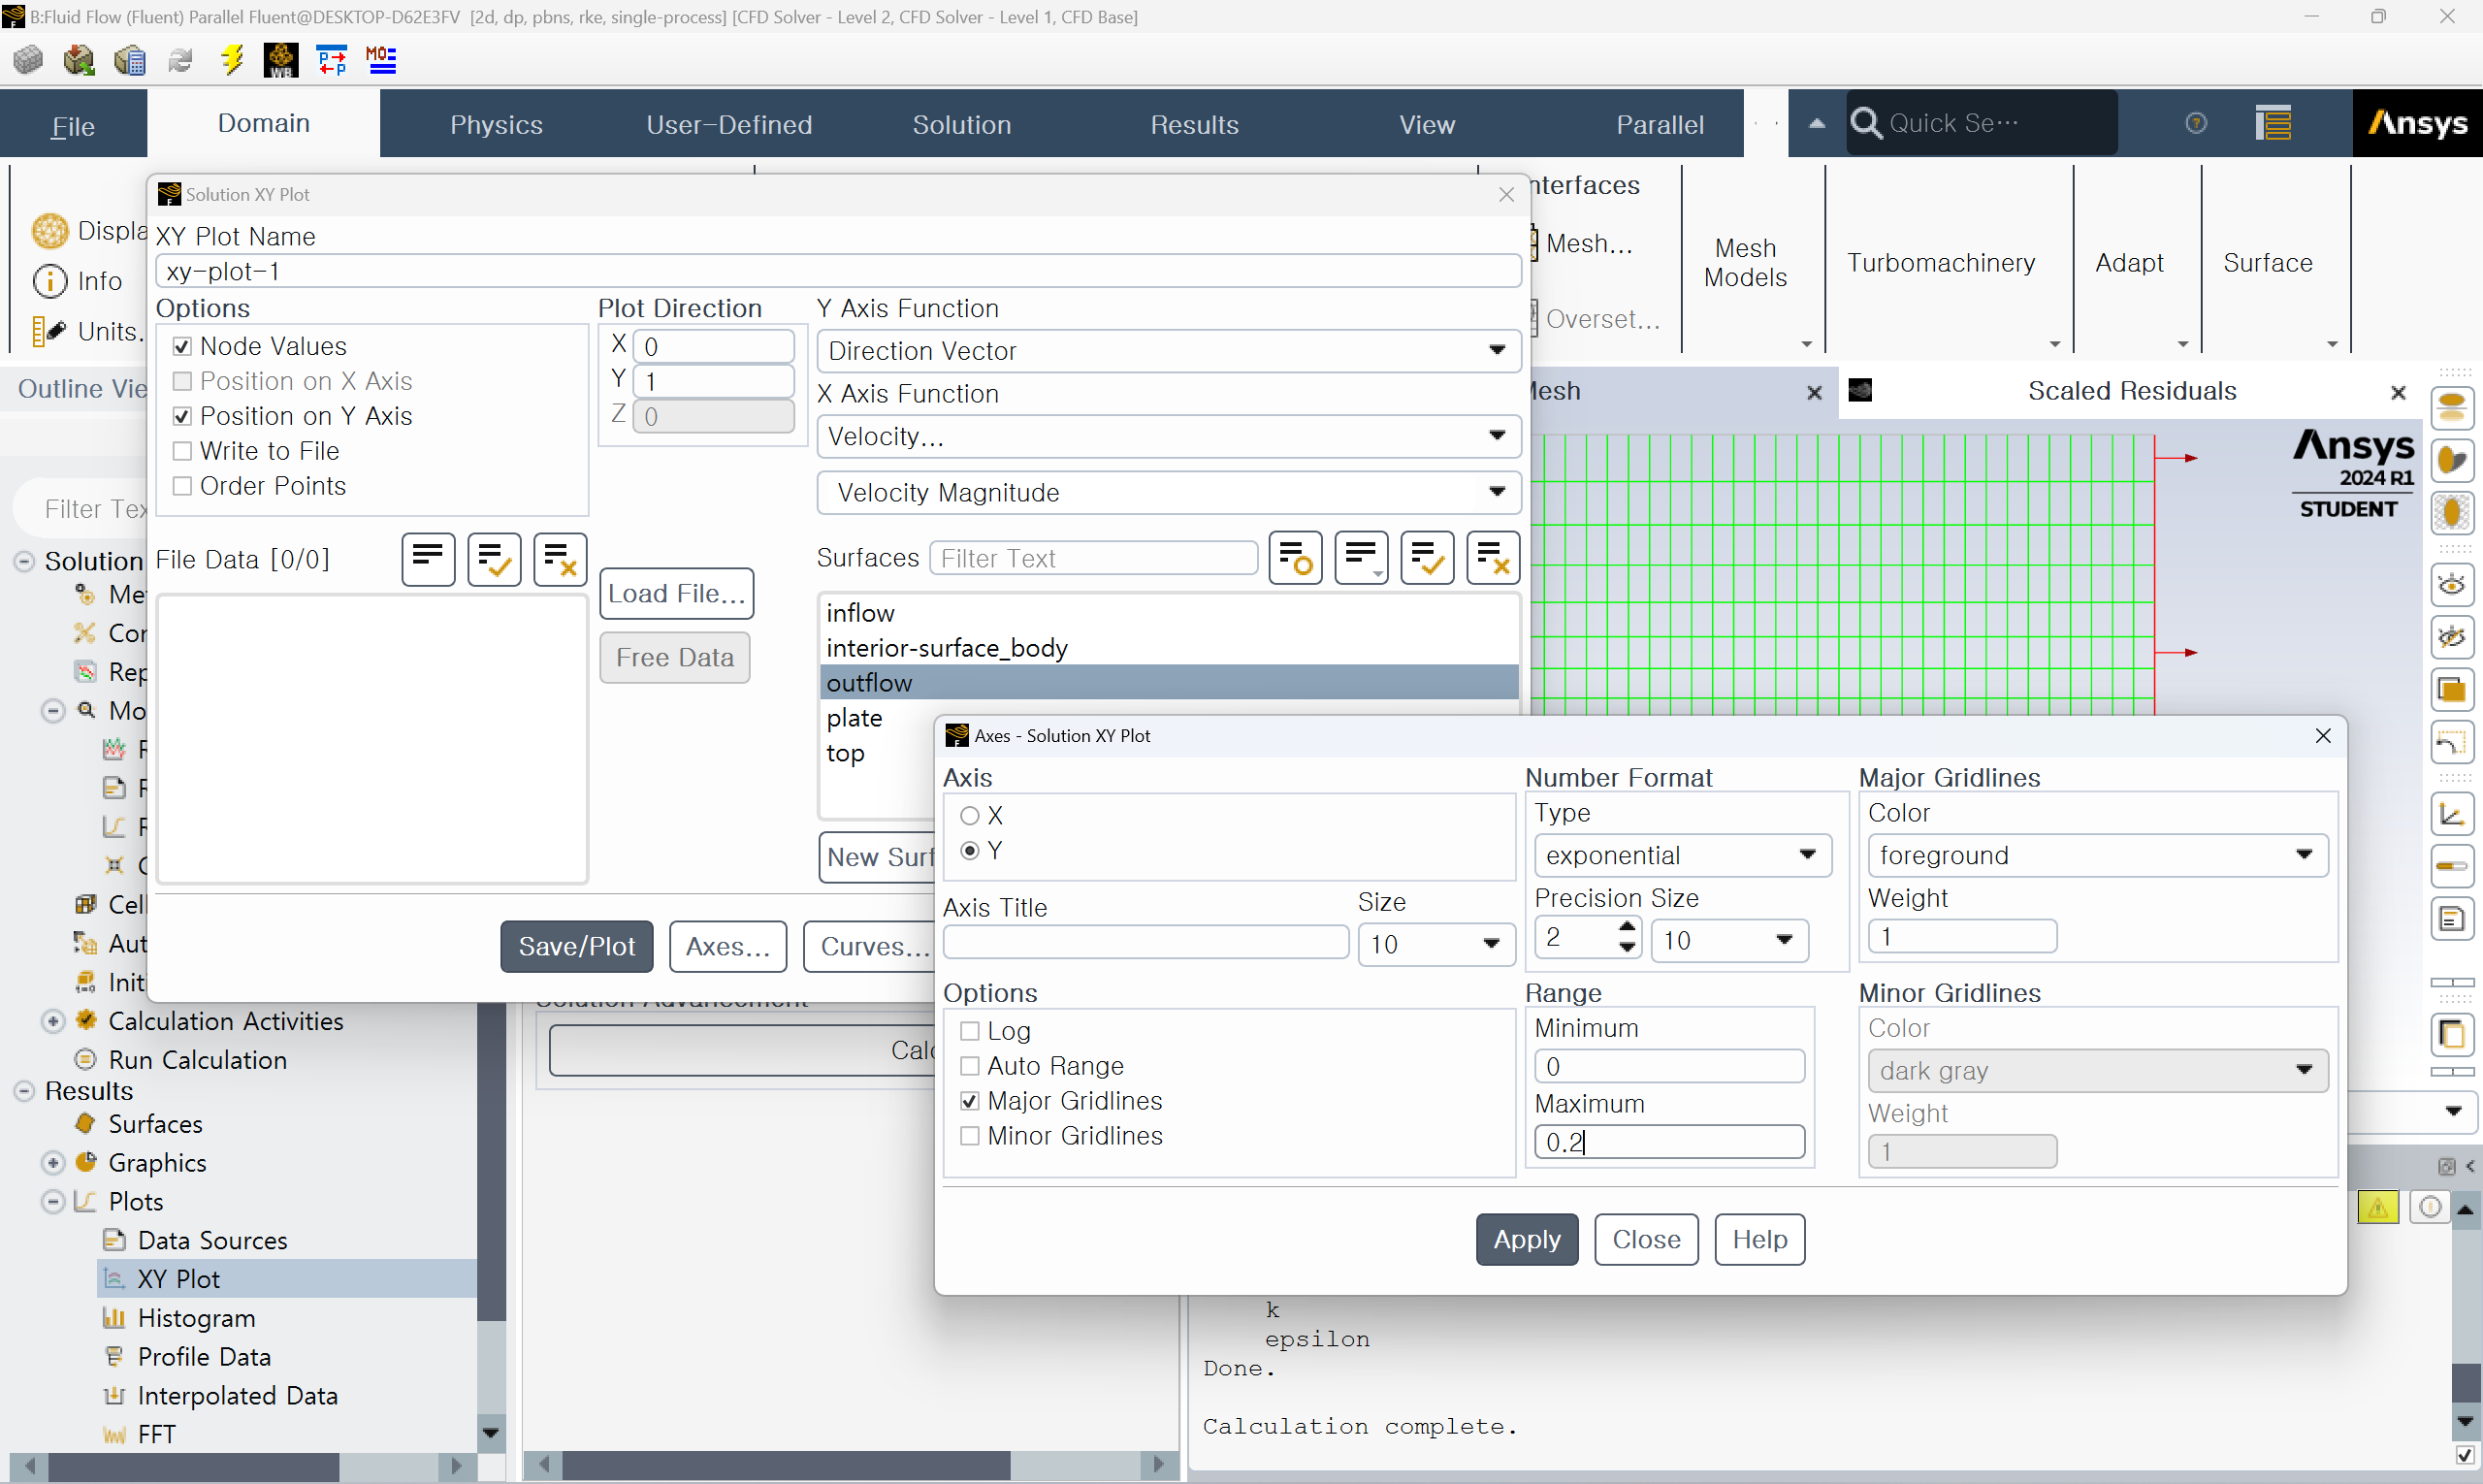The image size is (2483, 1484).
Task: Click the search magnifier icon in Quick Search
Action: coord(1865,123)
